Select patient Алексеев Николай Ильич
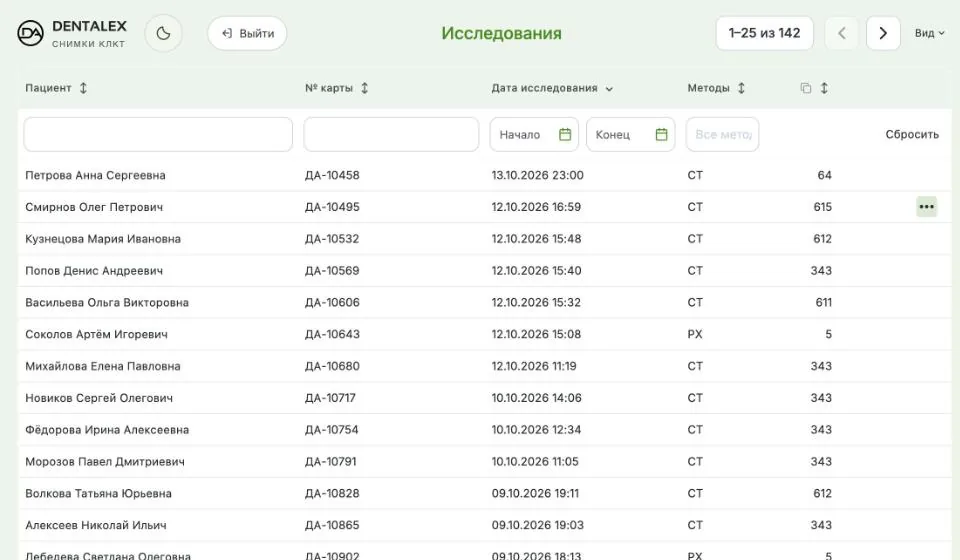 [96, 525]
